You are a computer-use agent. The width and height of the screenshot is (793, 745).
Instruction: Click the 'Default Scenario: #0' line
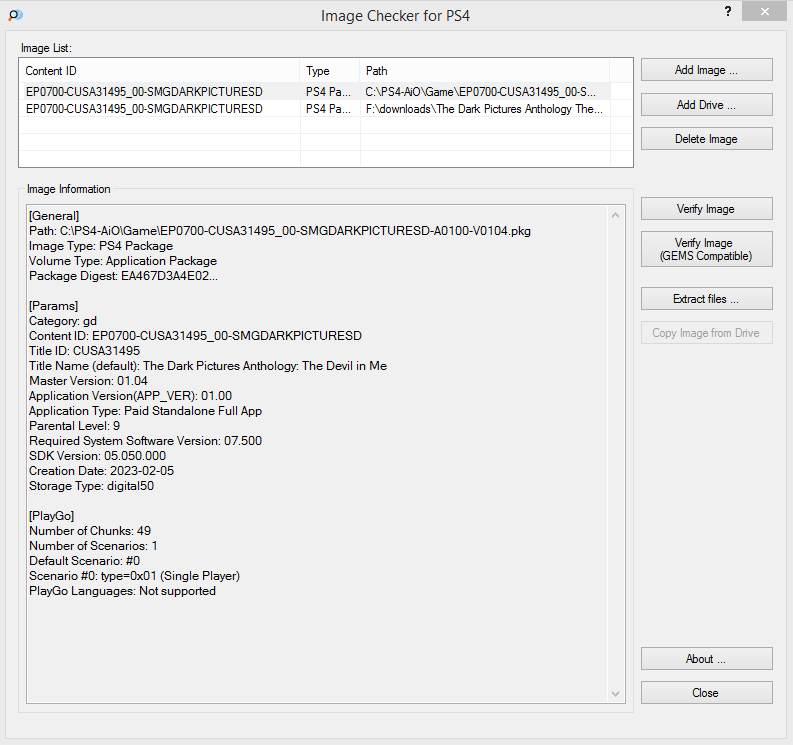click(84, 561)
